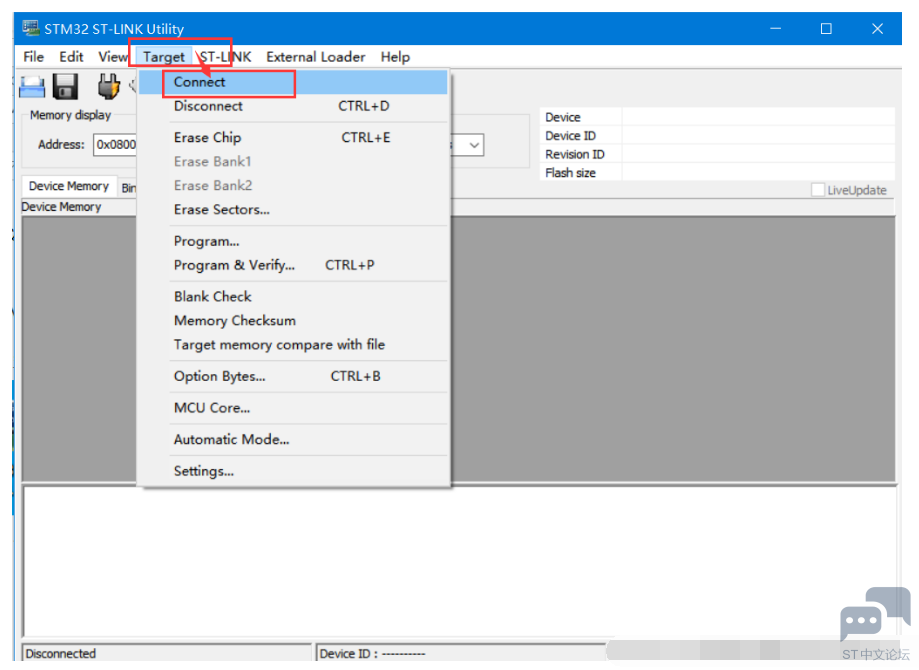919x670 pixels.
Task: Switch to the Device Memory tab
Action: point(69,186)
